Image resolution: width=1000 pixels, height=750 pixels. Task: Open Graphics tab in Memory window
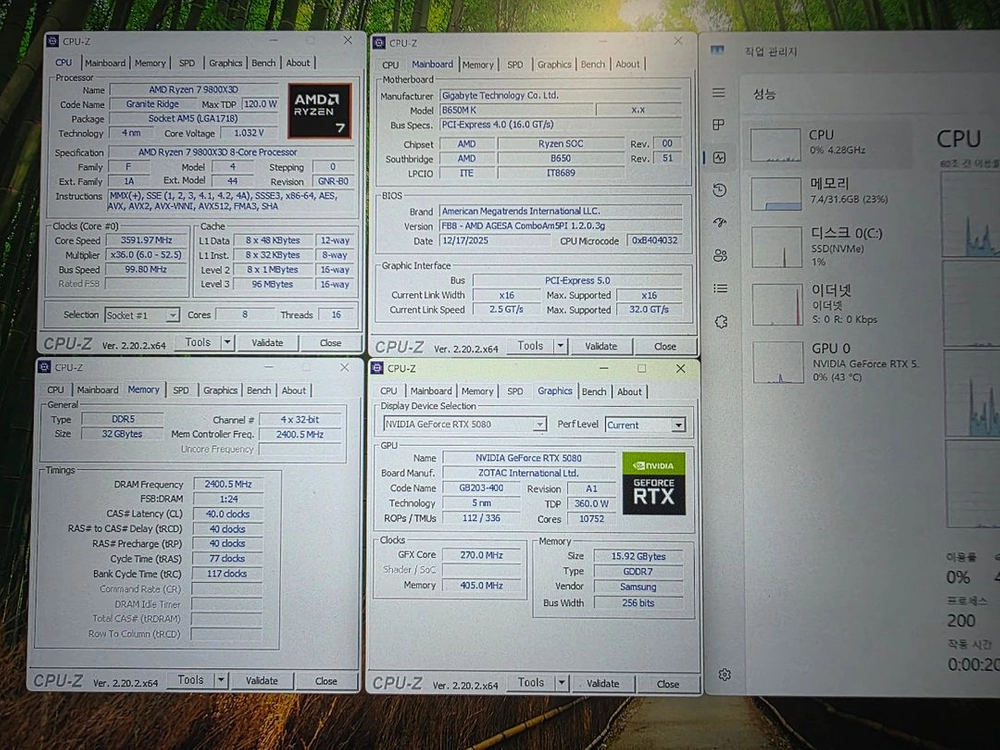coord(220,390)
